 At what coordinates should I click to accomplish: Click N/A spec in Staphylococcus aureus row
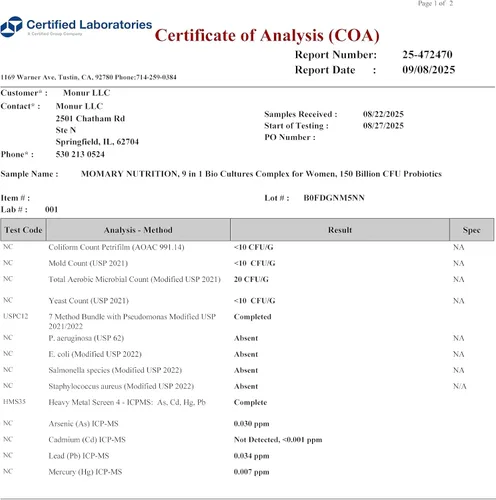click(460, 386)
